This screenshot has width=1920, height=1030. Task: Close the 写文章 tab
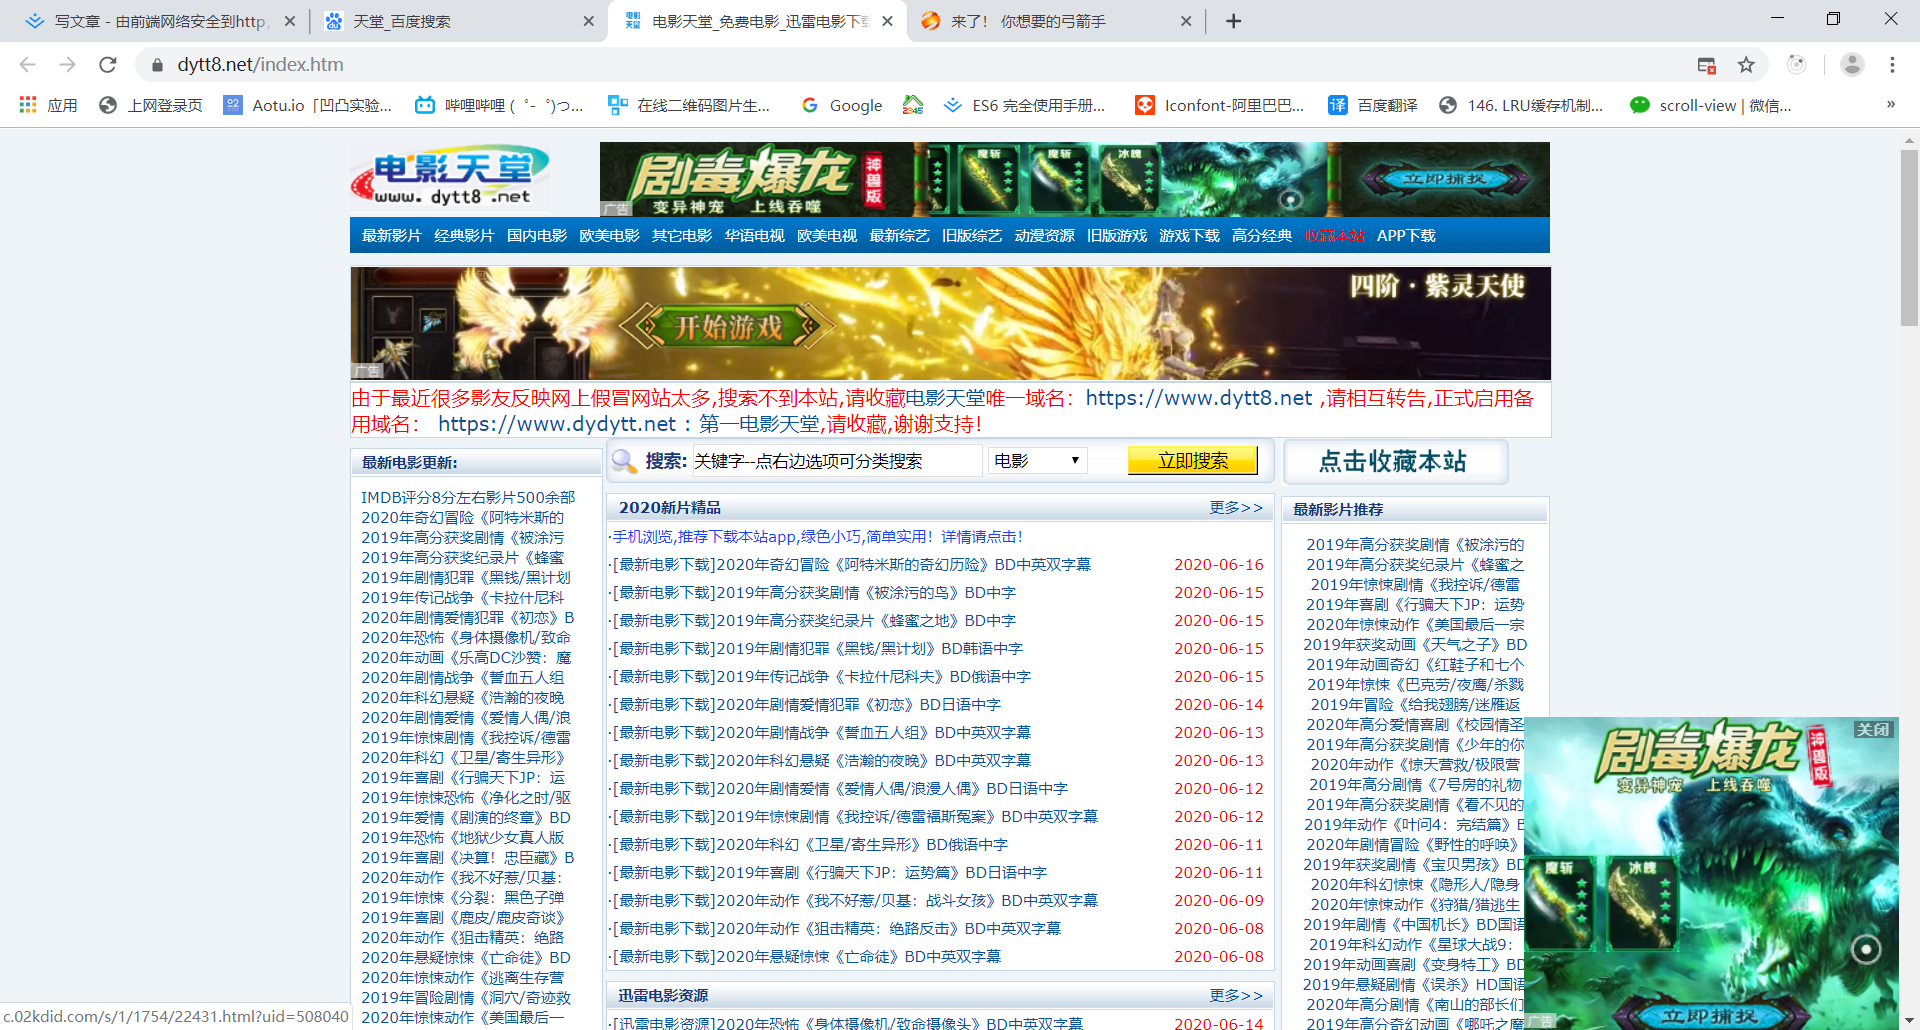pyautogui.click(x=290, y=21)
